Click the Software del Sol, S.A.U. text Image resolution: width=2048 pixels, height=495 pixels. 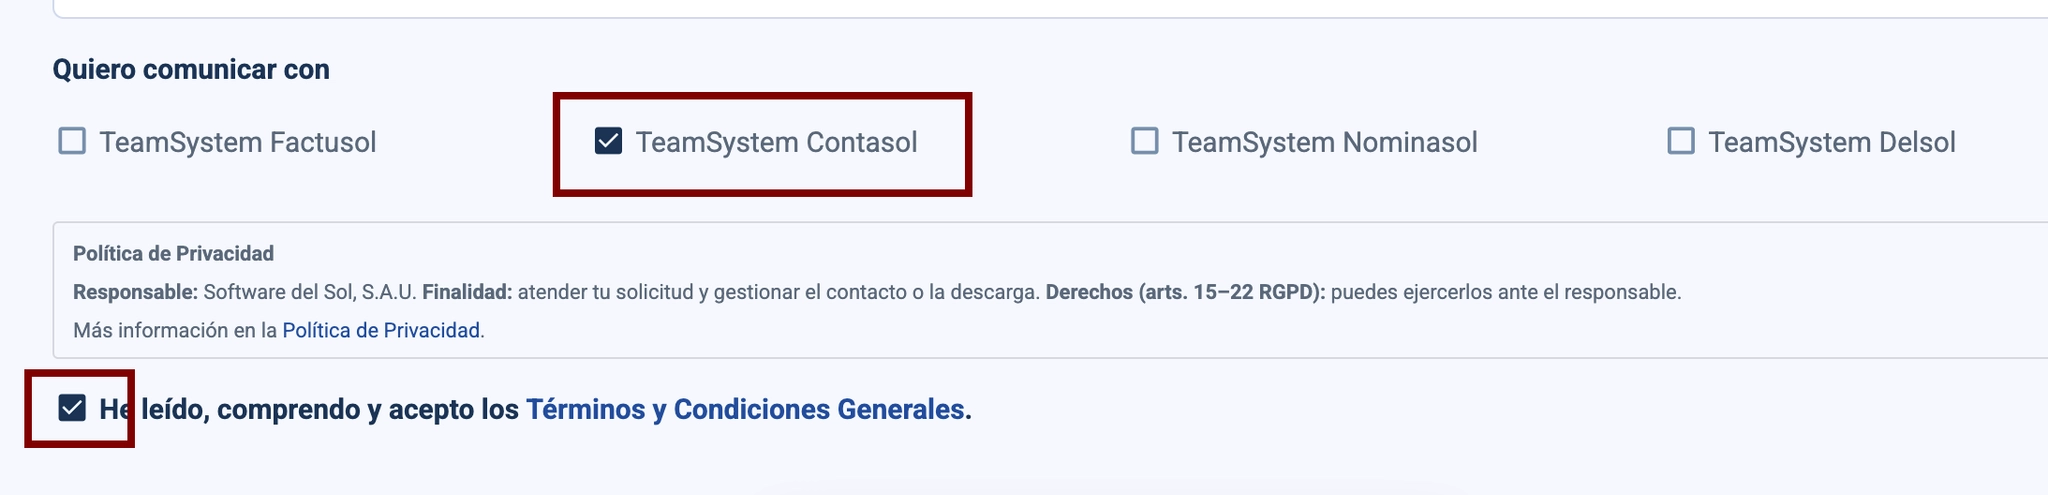tap(309, 292)
